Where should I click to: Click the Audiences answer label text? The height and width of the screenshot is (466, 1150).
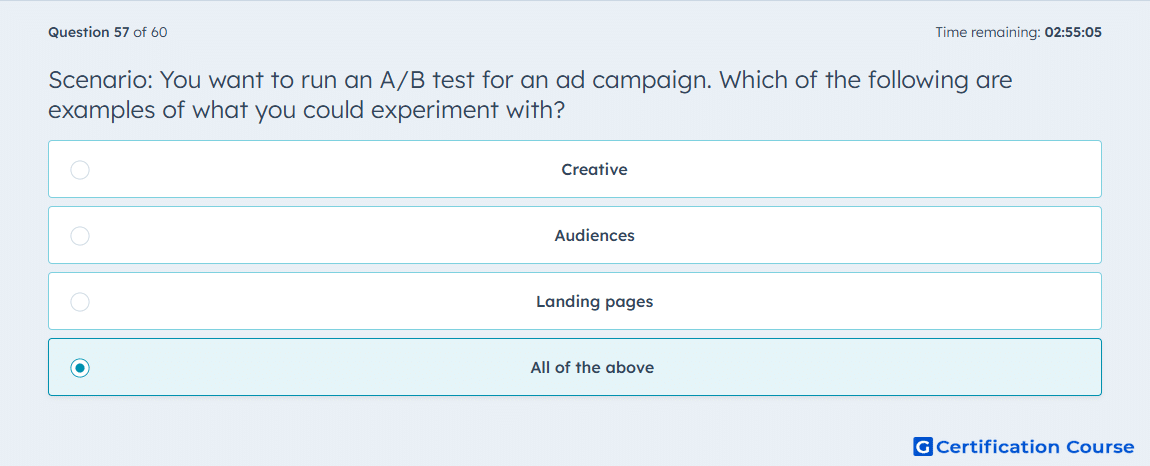tap(594, 236)
